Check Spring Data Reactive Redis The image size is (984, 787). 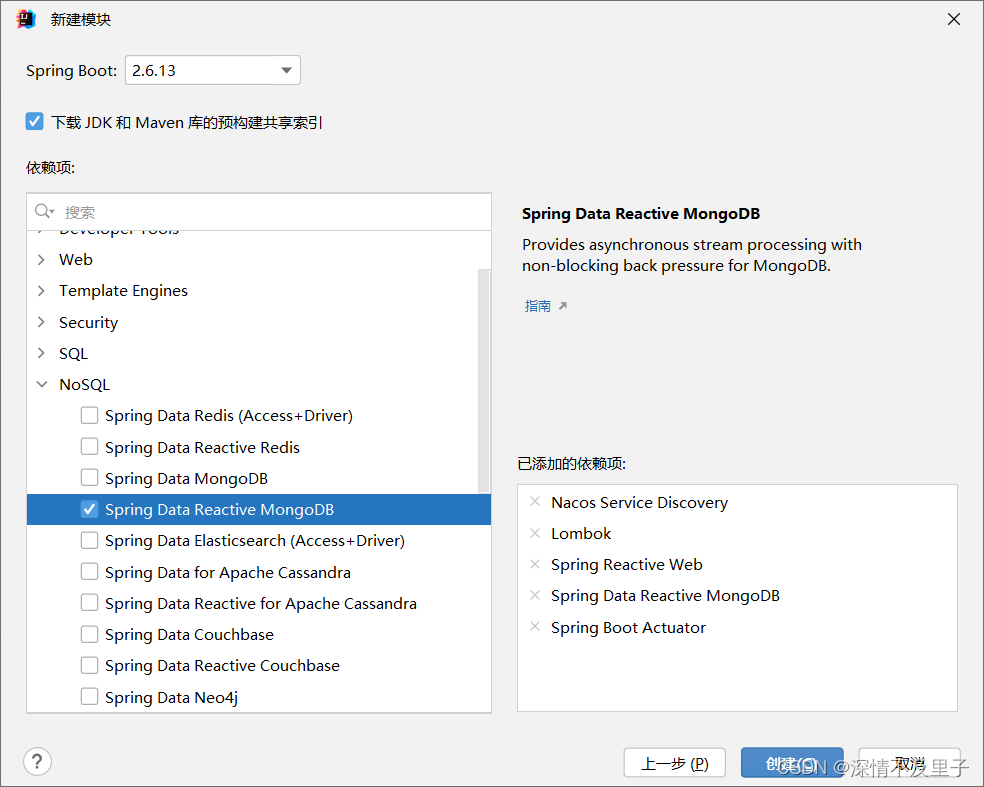coord(89,447)
